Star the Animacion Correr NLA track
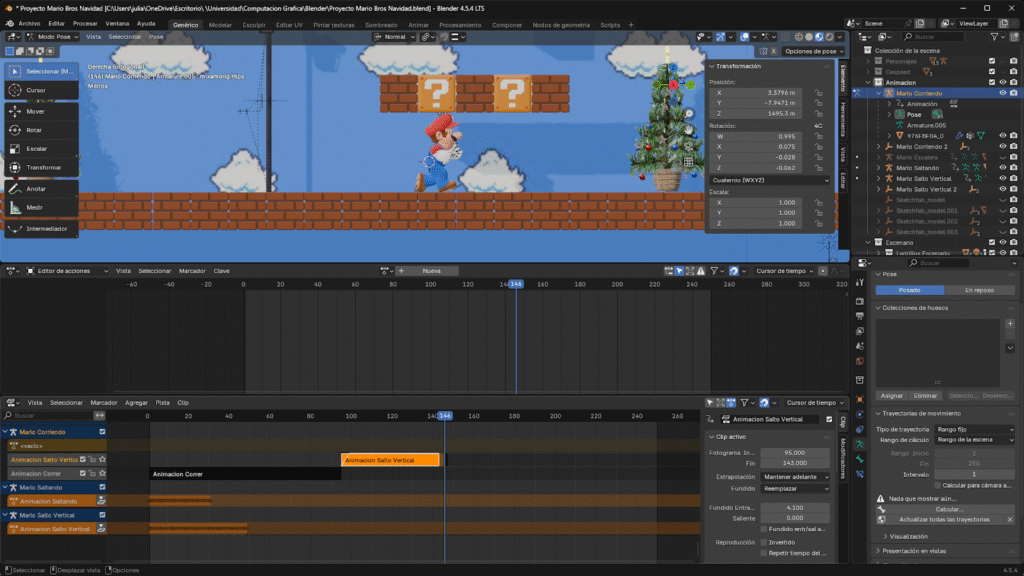This screenshot has height=576, width=1024. coord(102,473)
